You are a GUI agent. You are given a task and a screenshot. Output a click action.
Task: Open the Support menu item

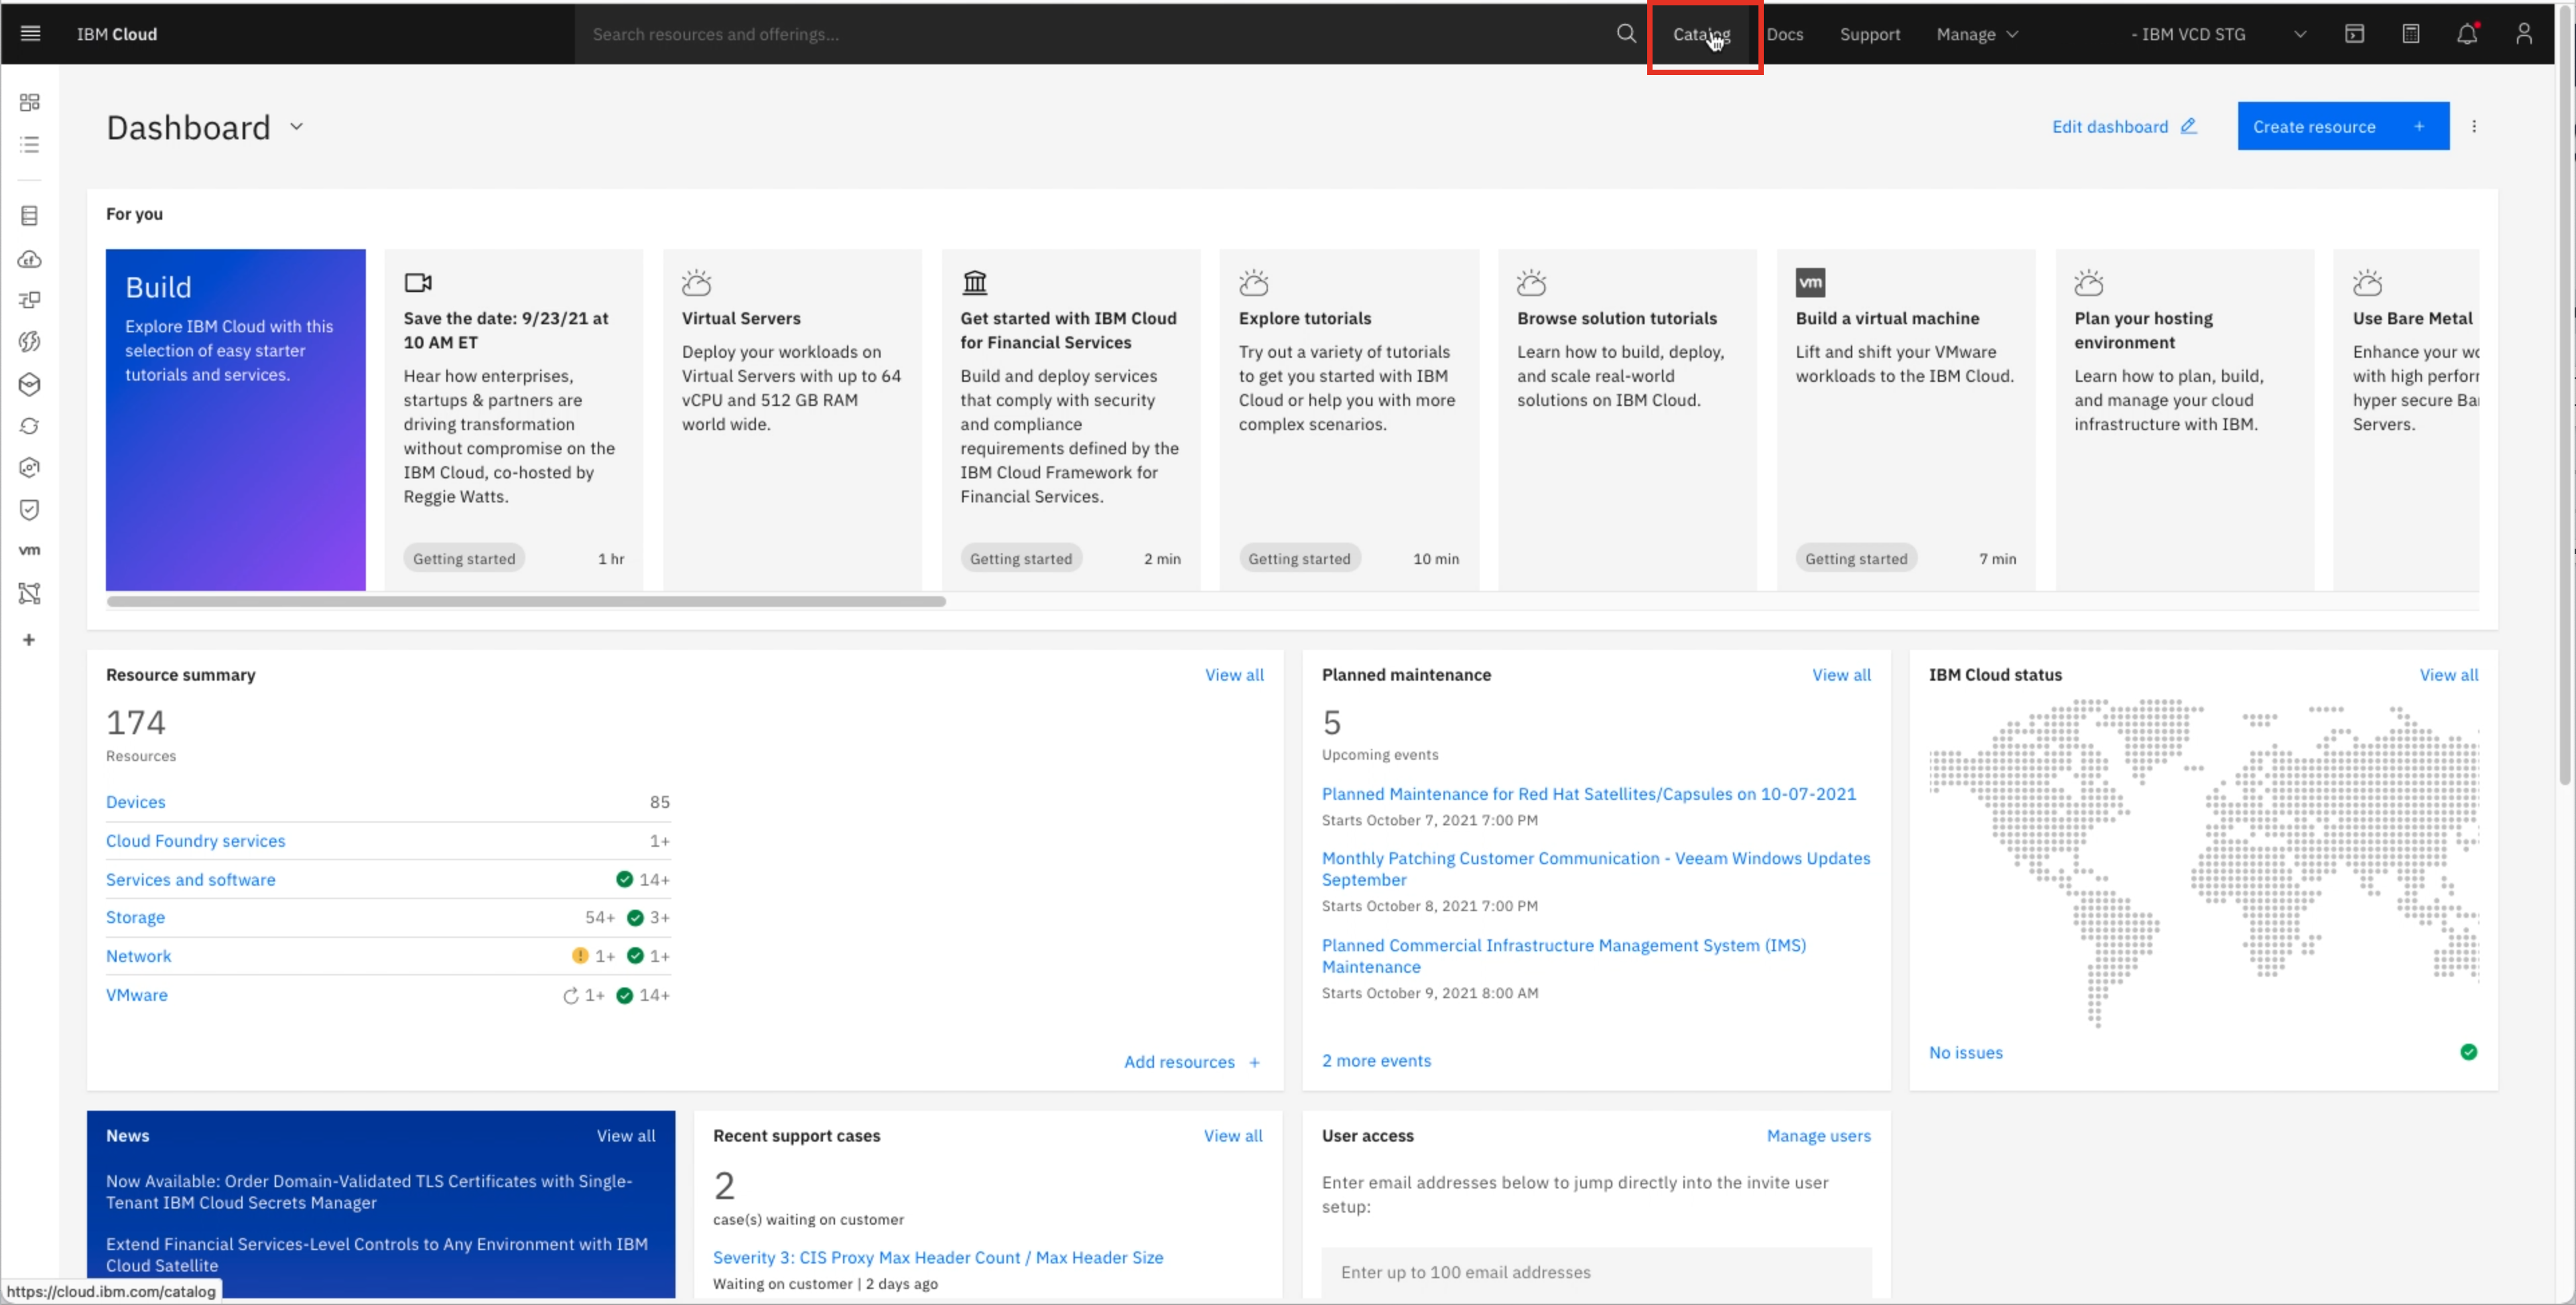(x=1869, y=34)
